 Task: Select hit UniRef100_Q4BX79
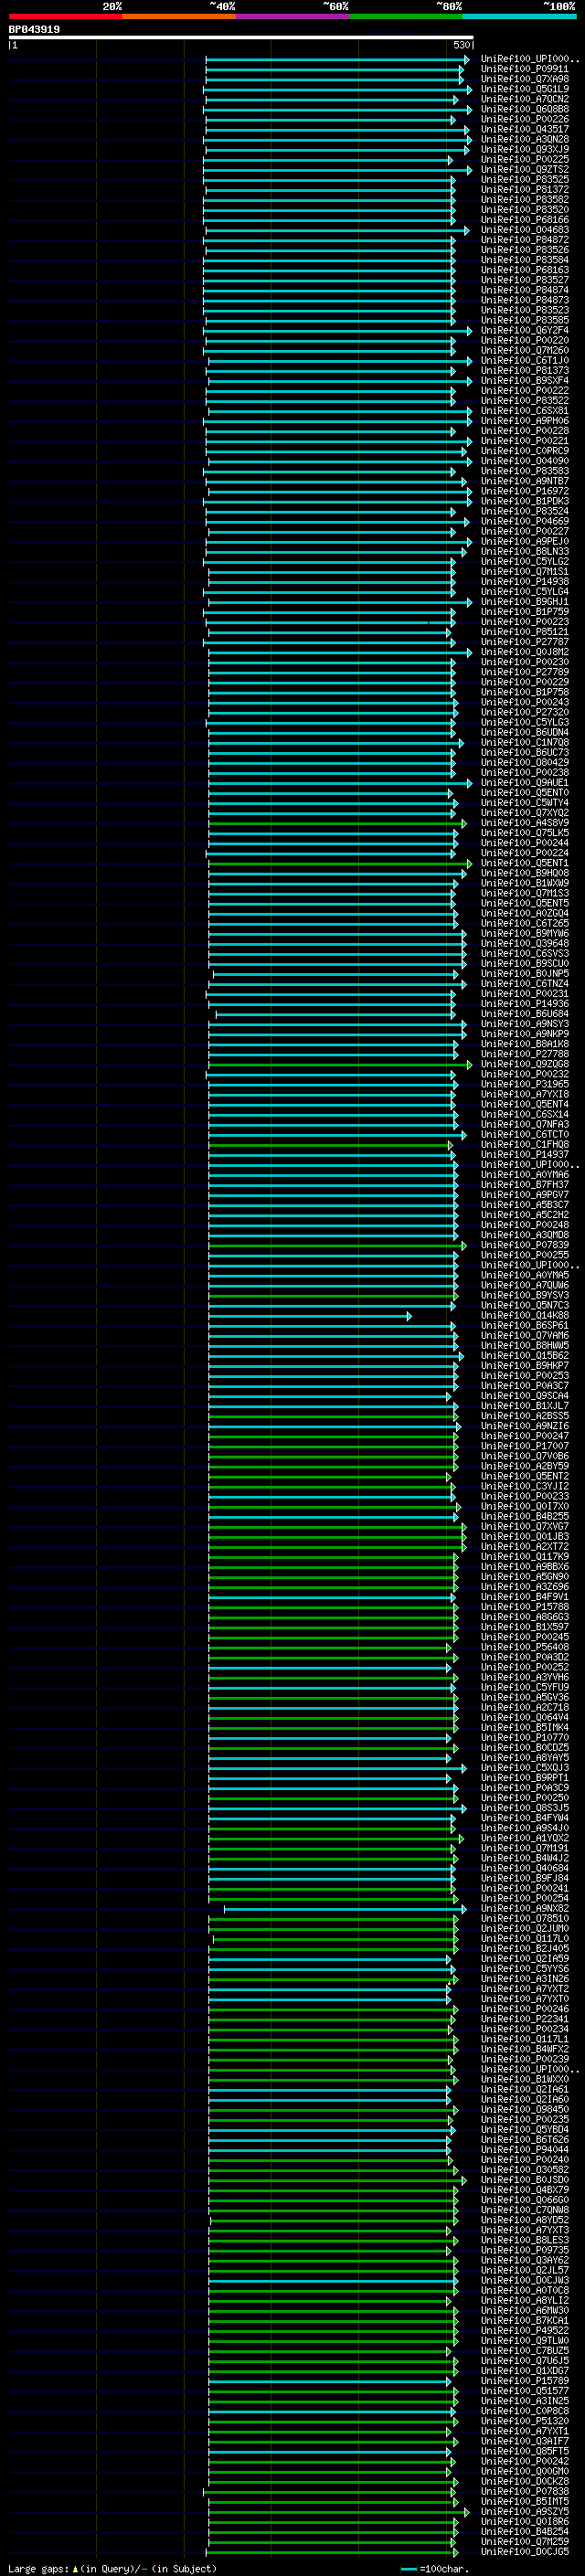pos(525,2190)
